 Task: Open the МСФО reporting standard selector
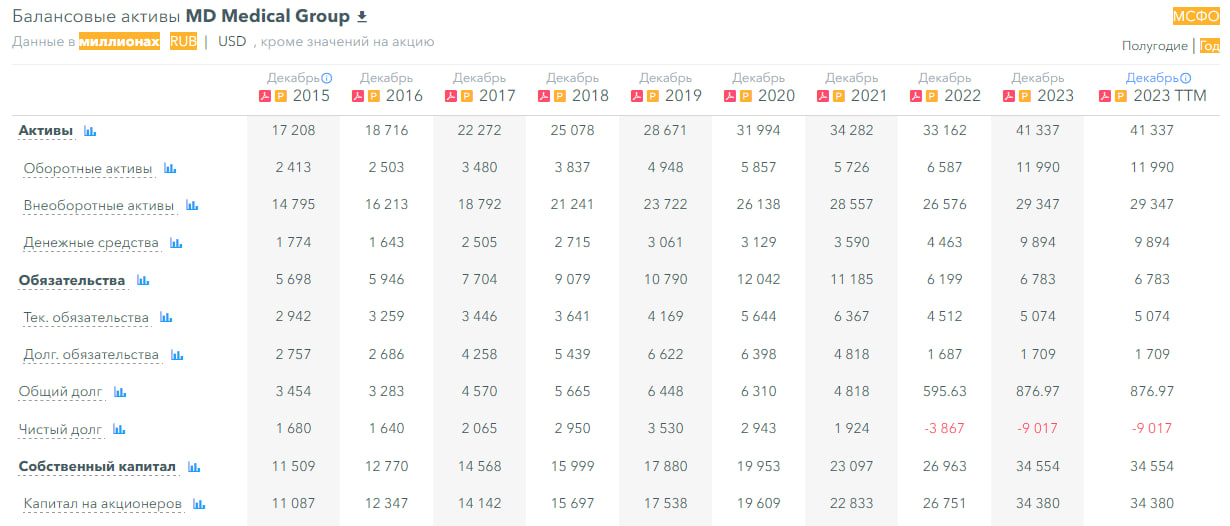point(1196,16)
